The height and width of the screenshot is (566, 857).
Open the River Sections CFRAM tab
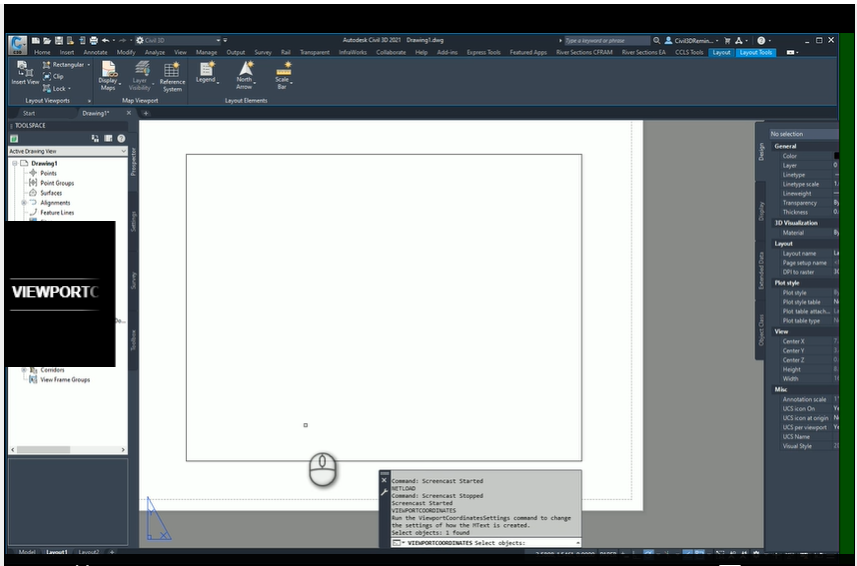[584, 52]
